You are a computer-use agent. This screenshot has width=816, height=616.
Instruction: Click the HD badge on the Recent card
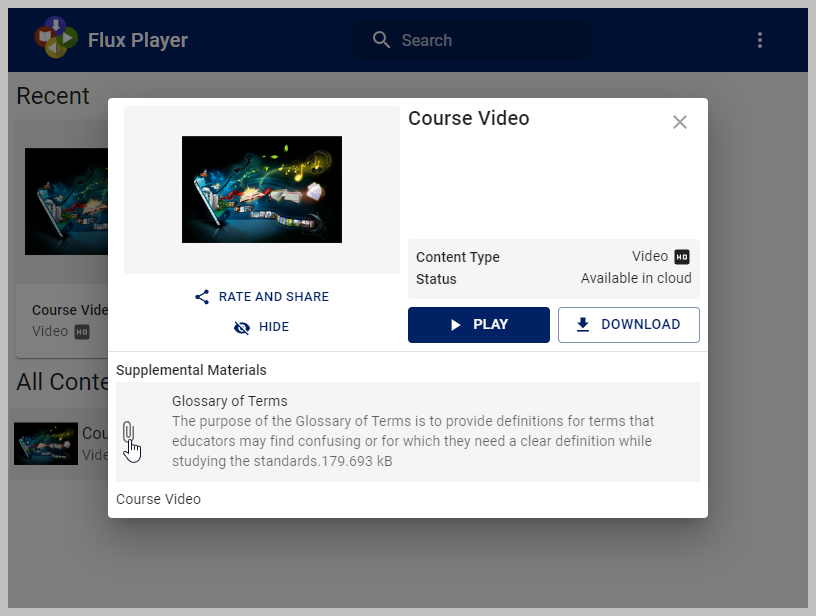(82, 332)
